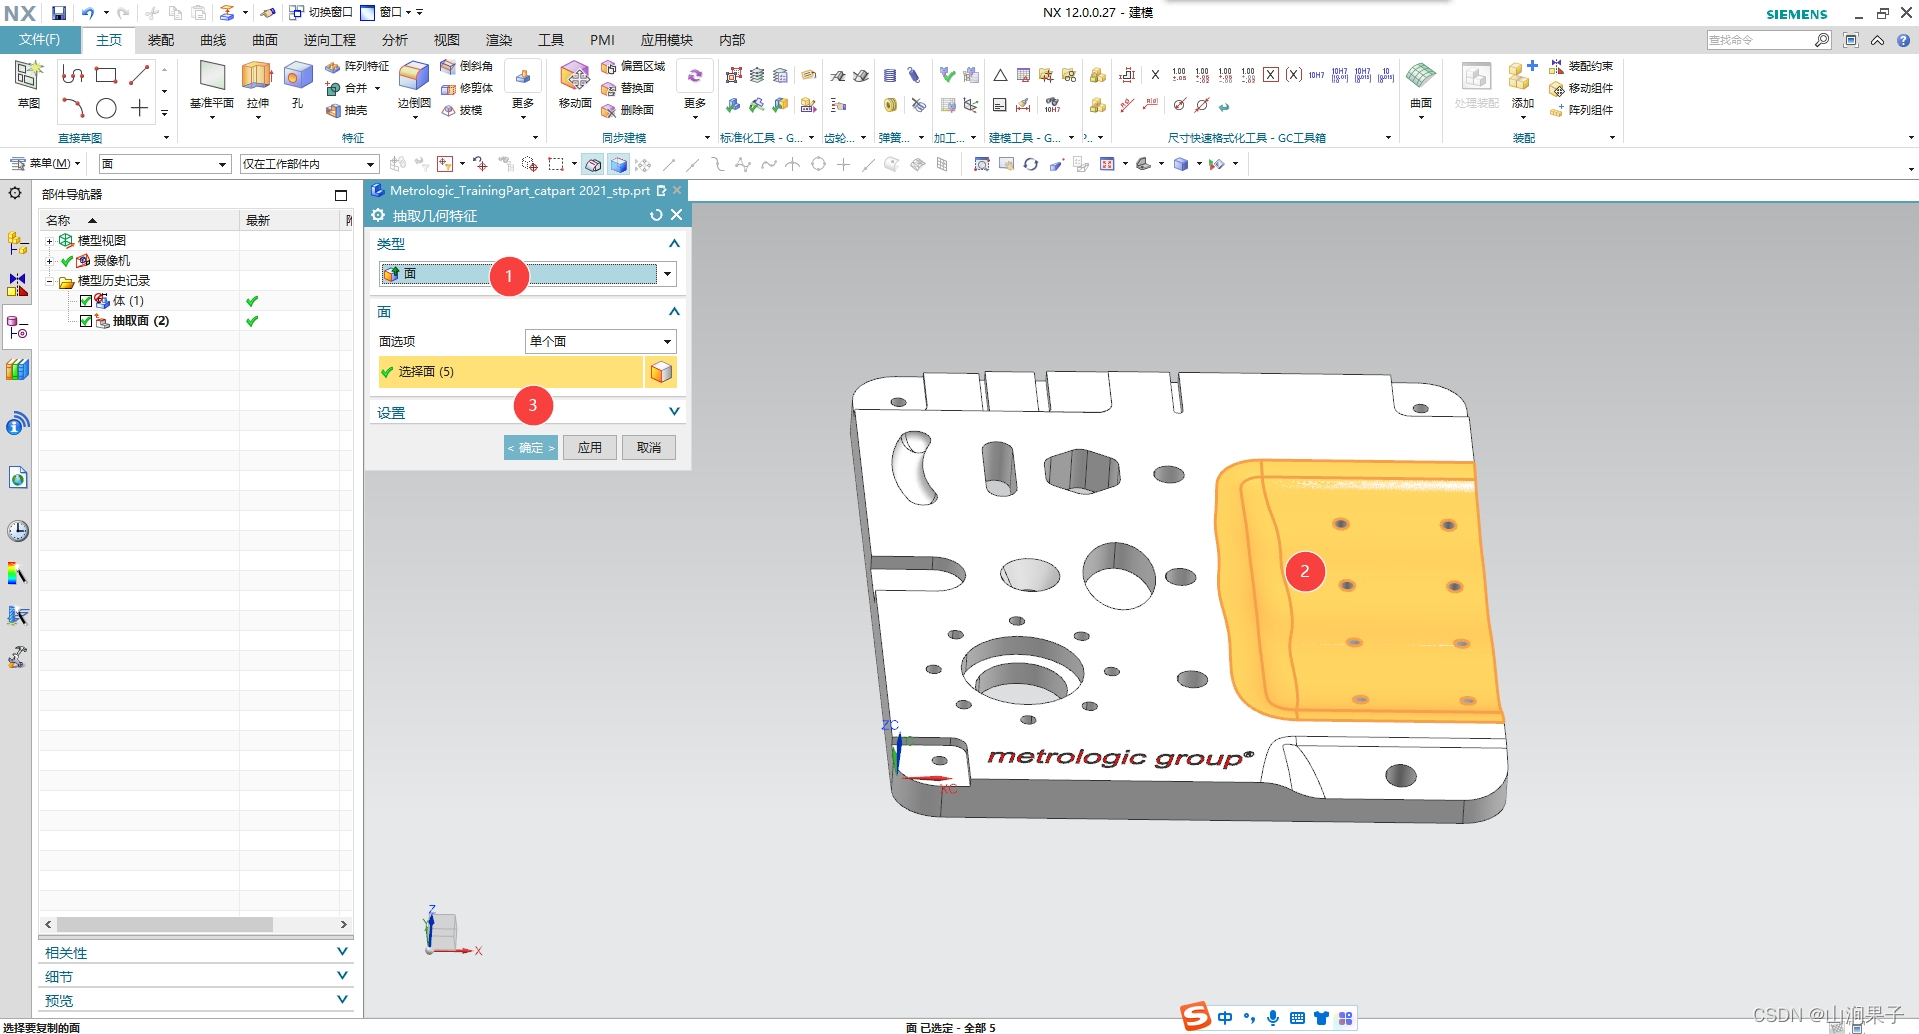Select the rectangle sketch tool
Screen dimensions: 1919x1034
[x=106, y=75]
